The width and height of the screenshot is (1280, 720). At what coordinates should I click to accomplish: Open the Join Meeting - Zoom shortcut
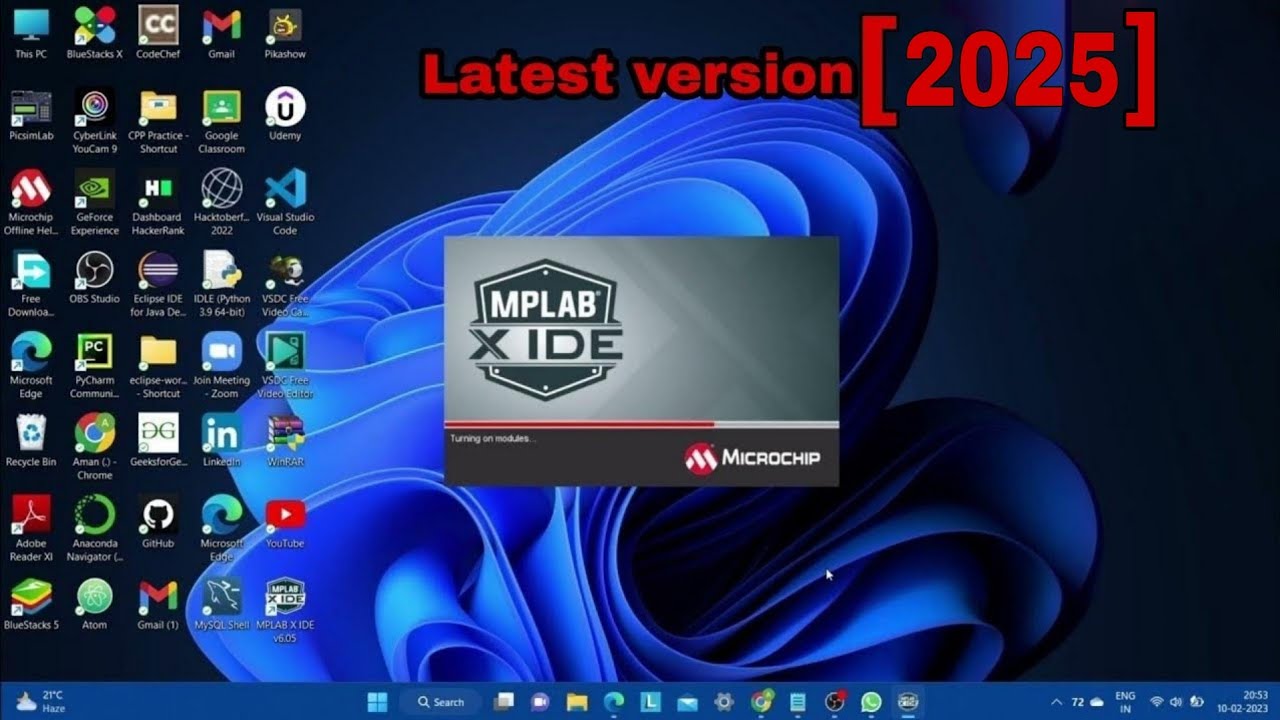(x=221, y=366)
